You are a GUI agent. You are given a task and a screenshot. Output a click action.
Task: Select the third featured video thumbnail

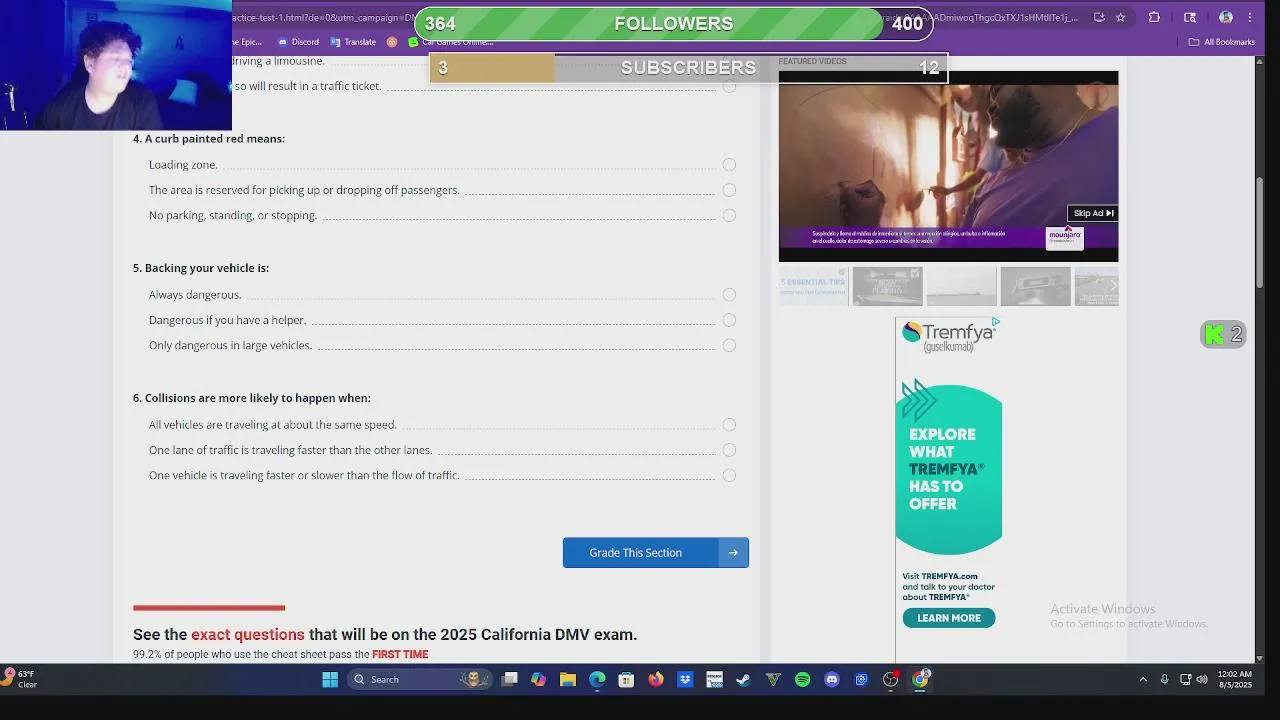(961, 286)
